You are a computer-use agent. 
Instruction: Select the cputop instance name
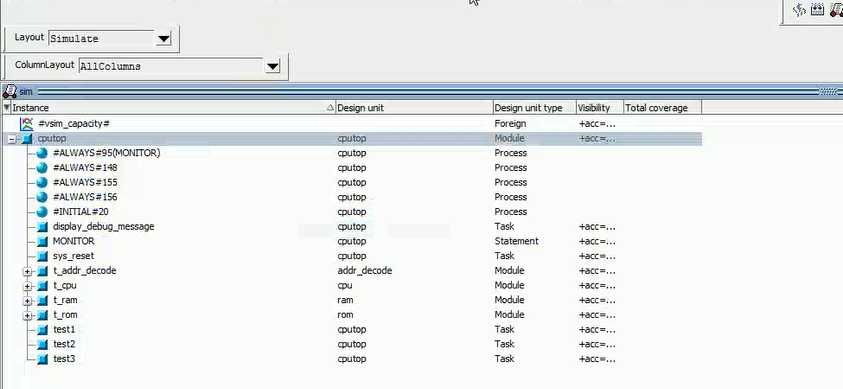(x=52, y=139)
